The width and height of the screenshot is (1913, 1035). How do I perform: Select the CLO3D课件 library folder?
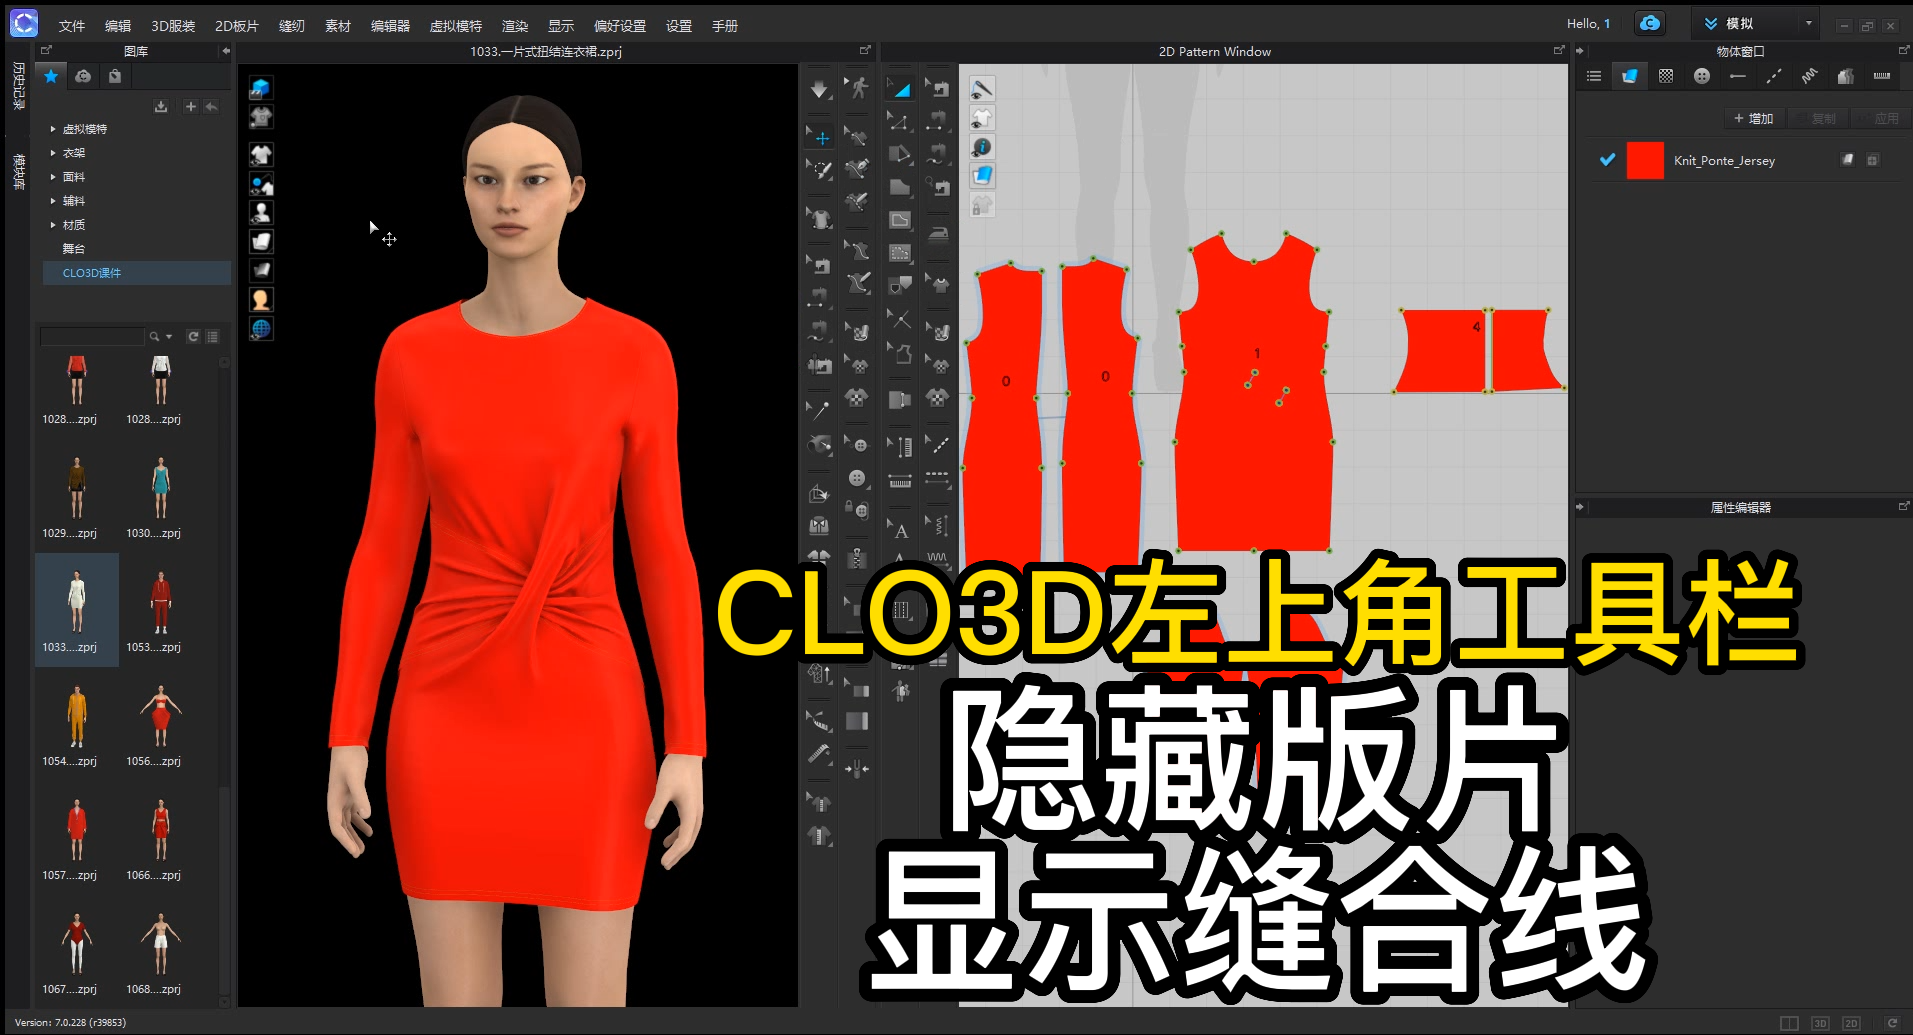[136, 273]
